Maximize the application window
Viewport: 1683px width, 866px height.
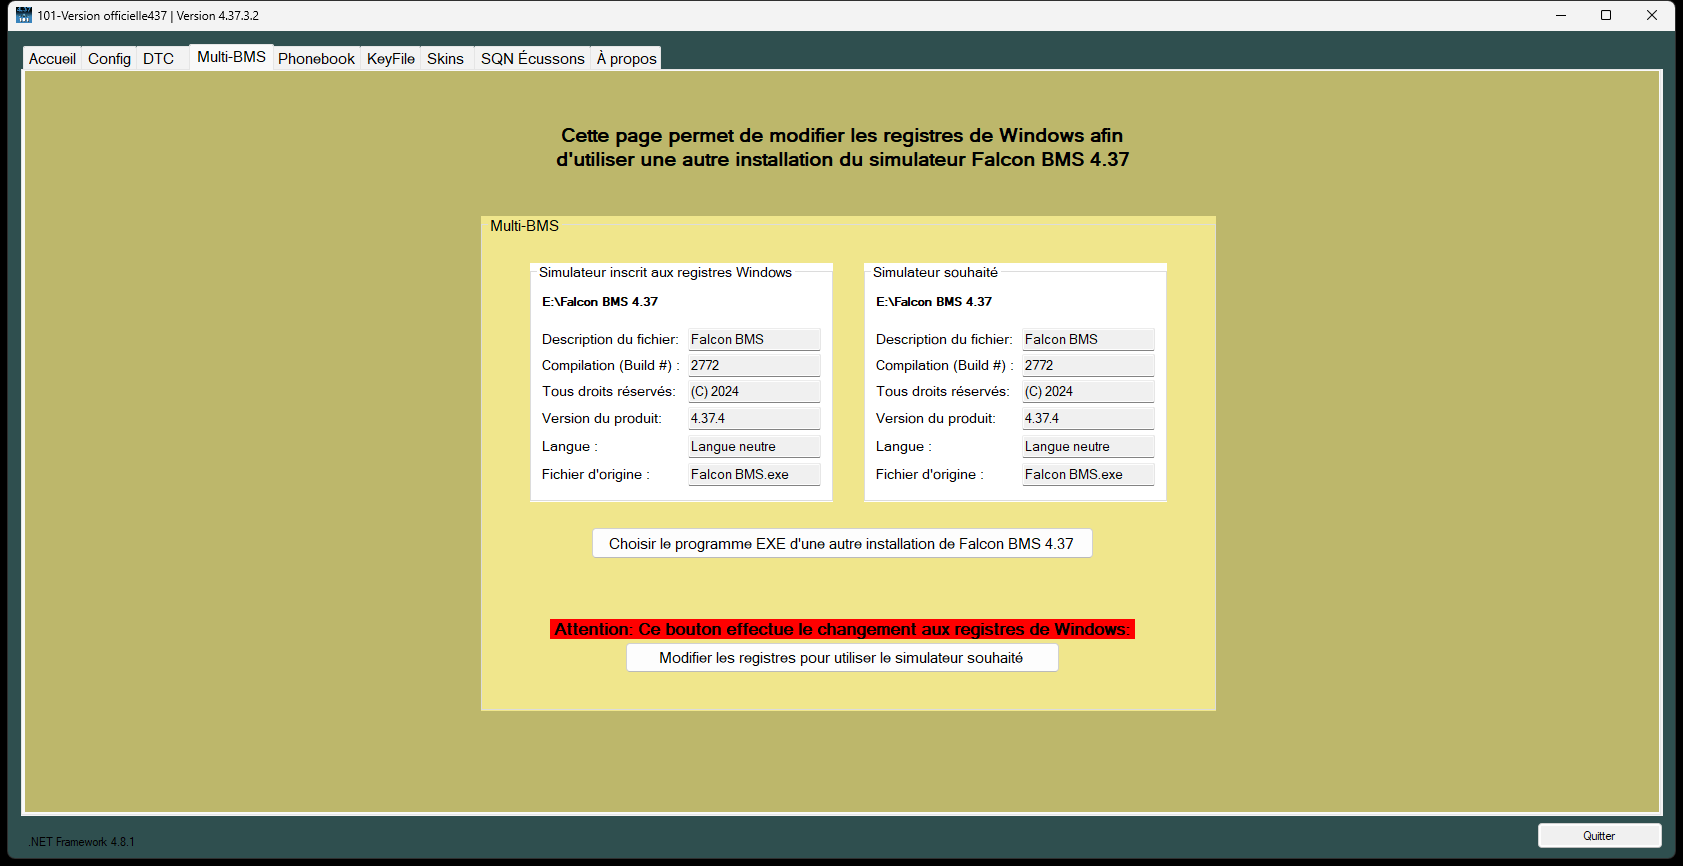click(x=1606, y=15)
